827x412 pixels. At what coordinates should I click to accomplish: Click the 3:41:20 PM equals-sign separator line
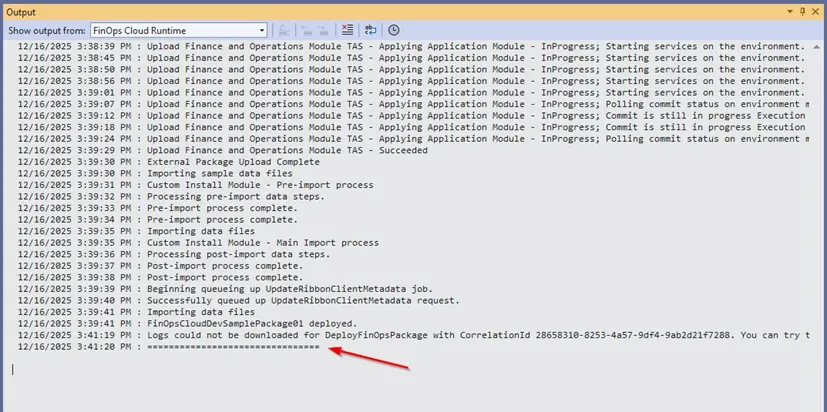(169, 347)
